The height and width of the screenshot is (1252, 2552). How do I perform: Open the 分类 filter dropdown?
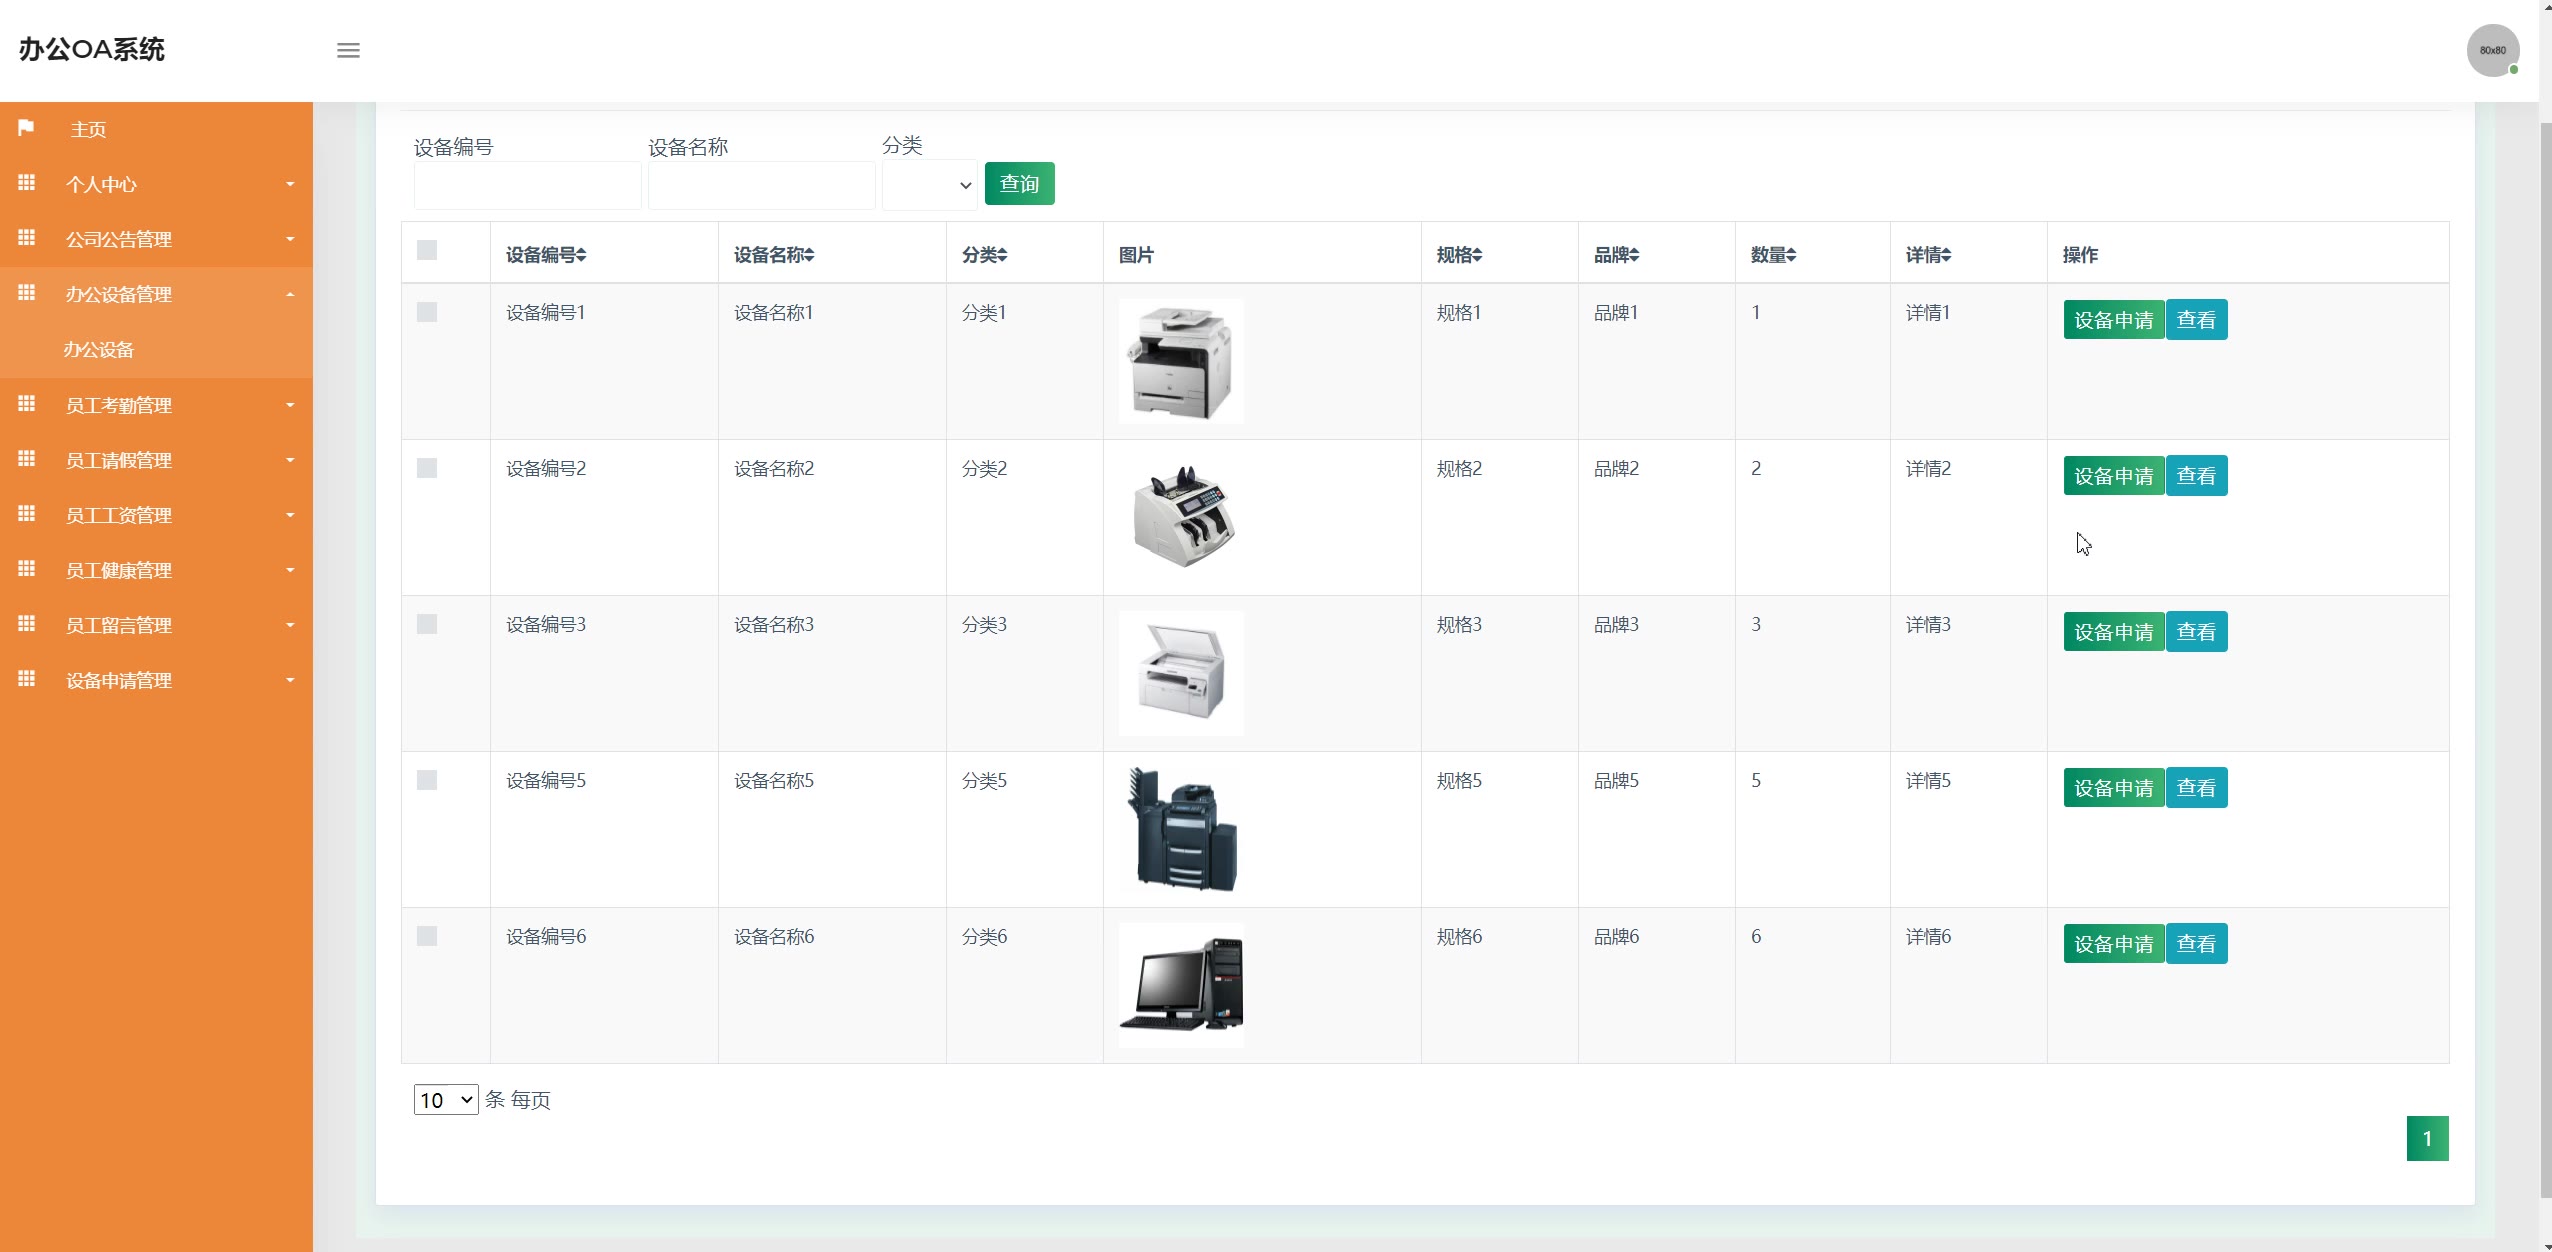point(930,185)
